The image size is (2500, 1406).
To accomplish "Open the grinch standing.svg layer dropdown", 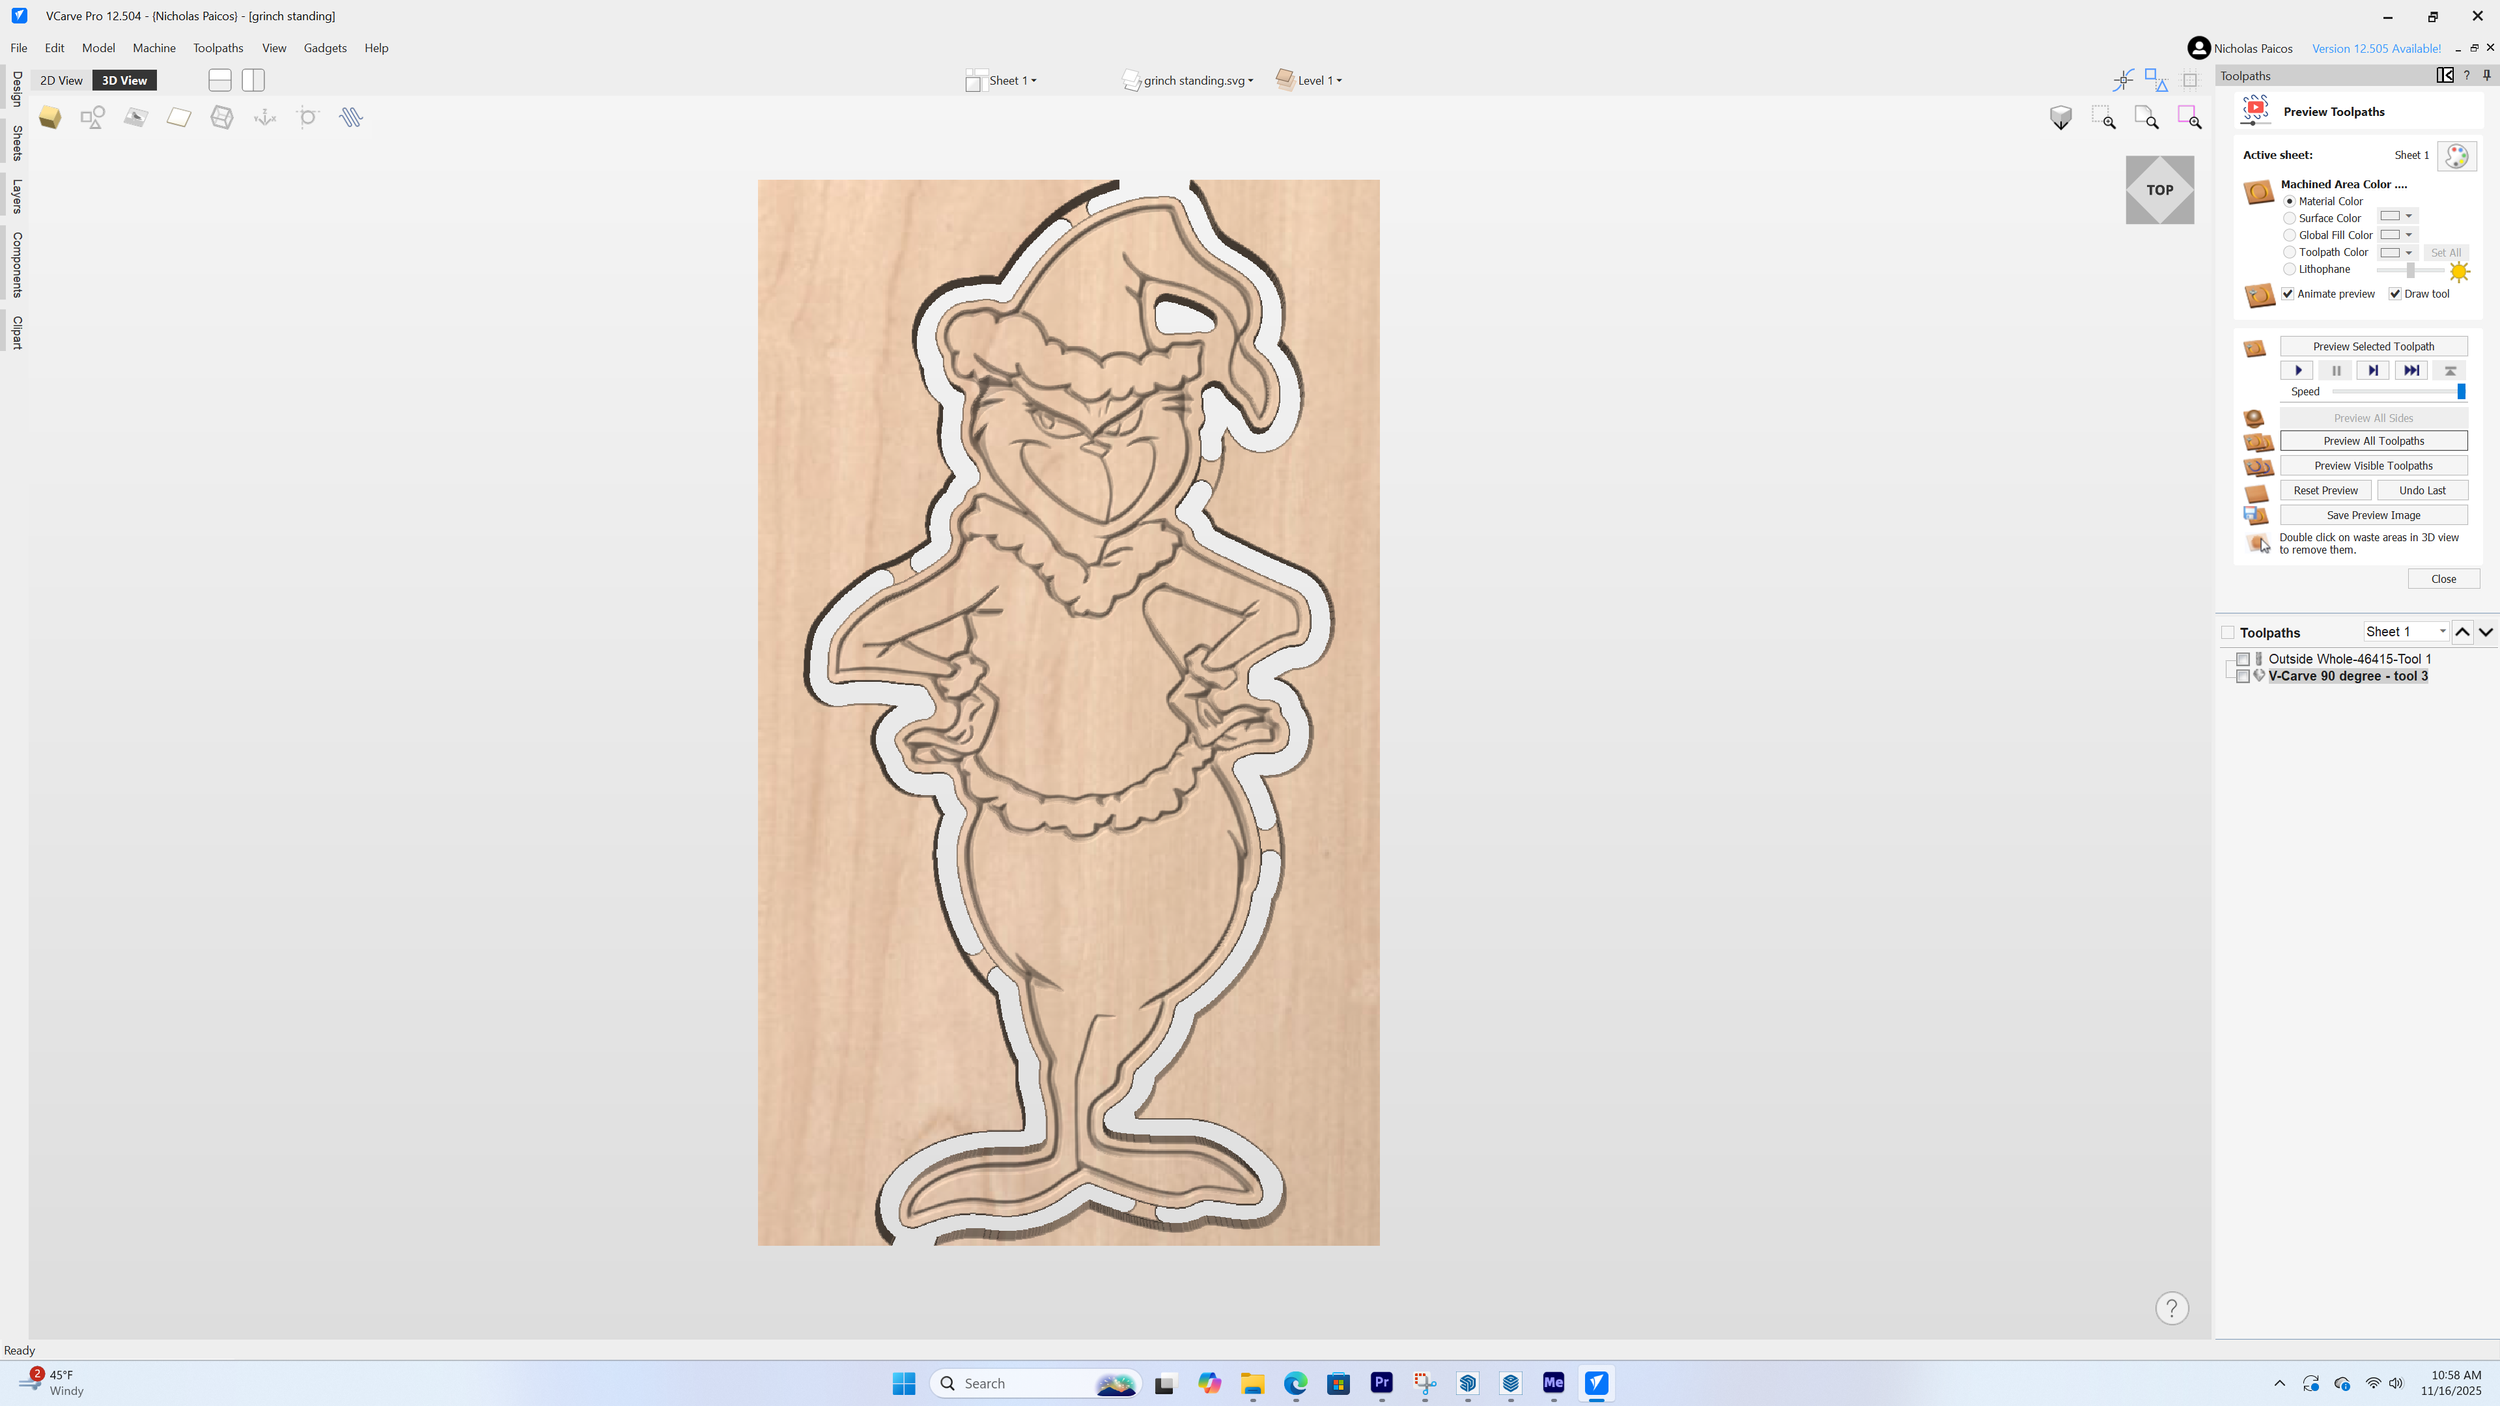I will click(1188, 81).
